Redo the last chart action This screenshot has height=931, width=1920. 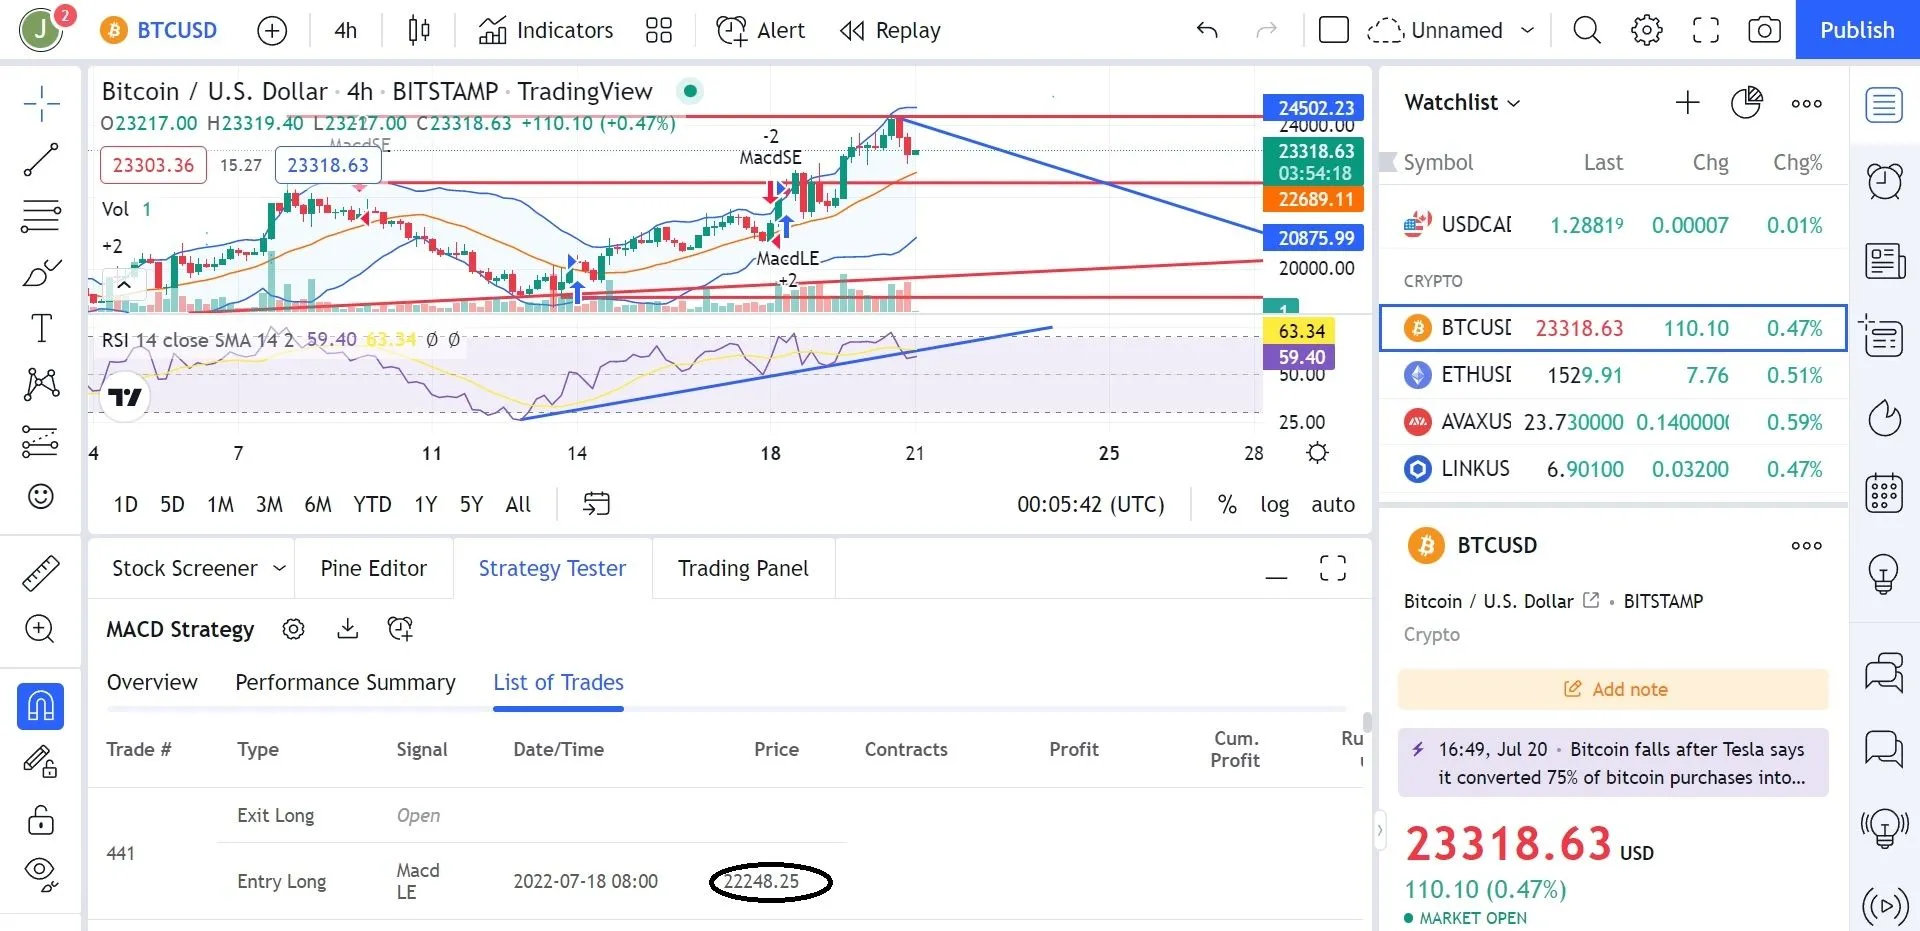tap(1267, 31)
